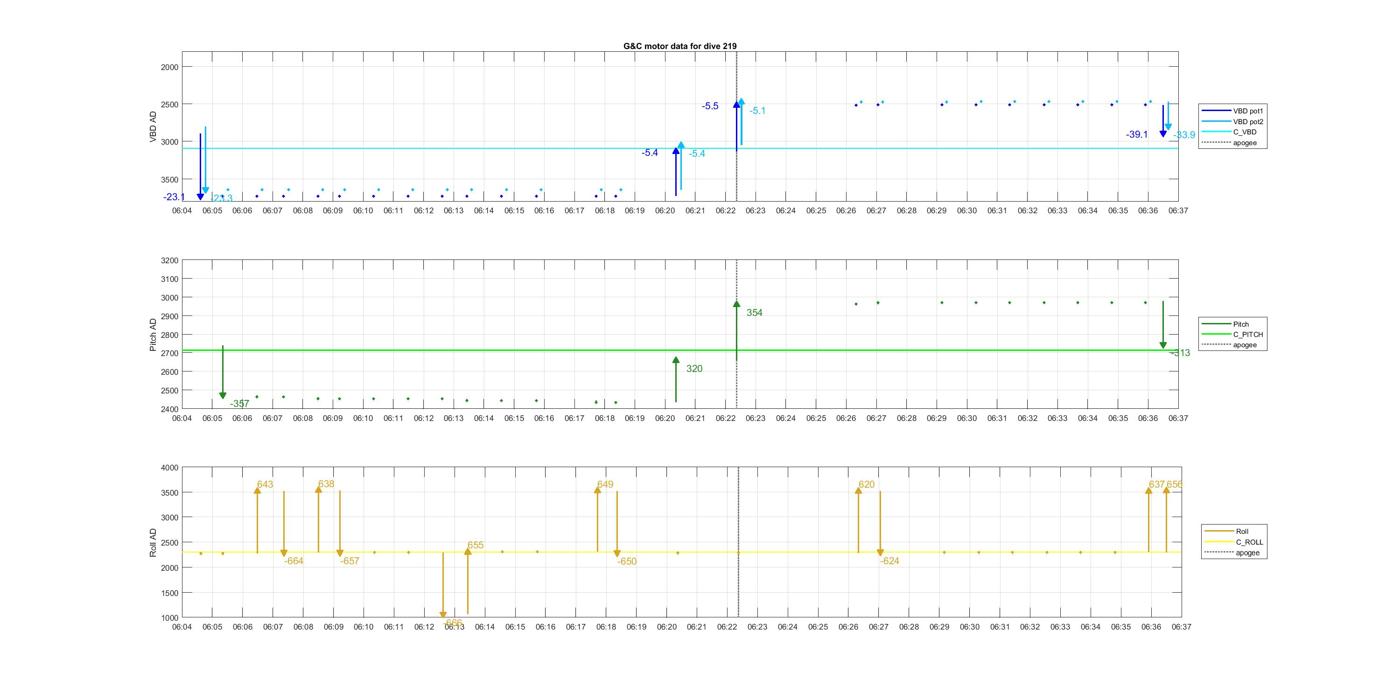Click the dark blue VBD arrow labeled -5.5
This screenshot has height=693, width=1400.
737,126
